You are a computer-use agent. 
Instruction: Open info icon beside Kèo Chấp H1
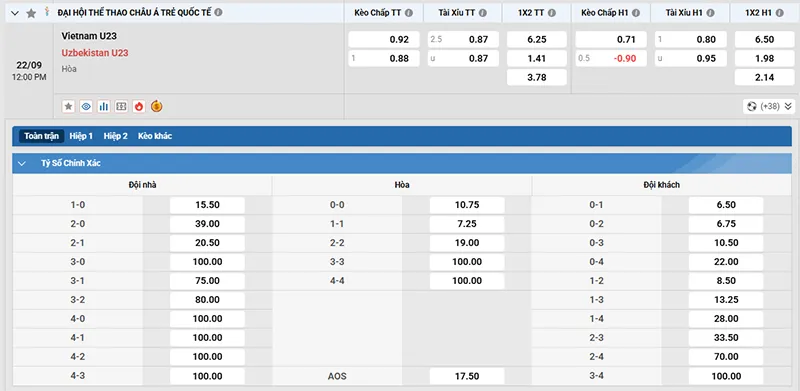click(x=636, y=13)
